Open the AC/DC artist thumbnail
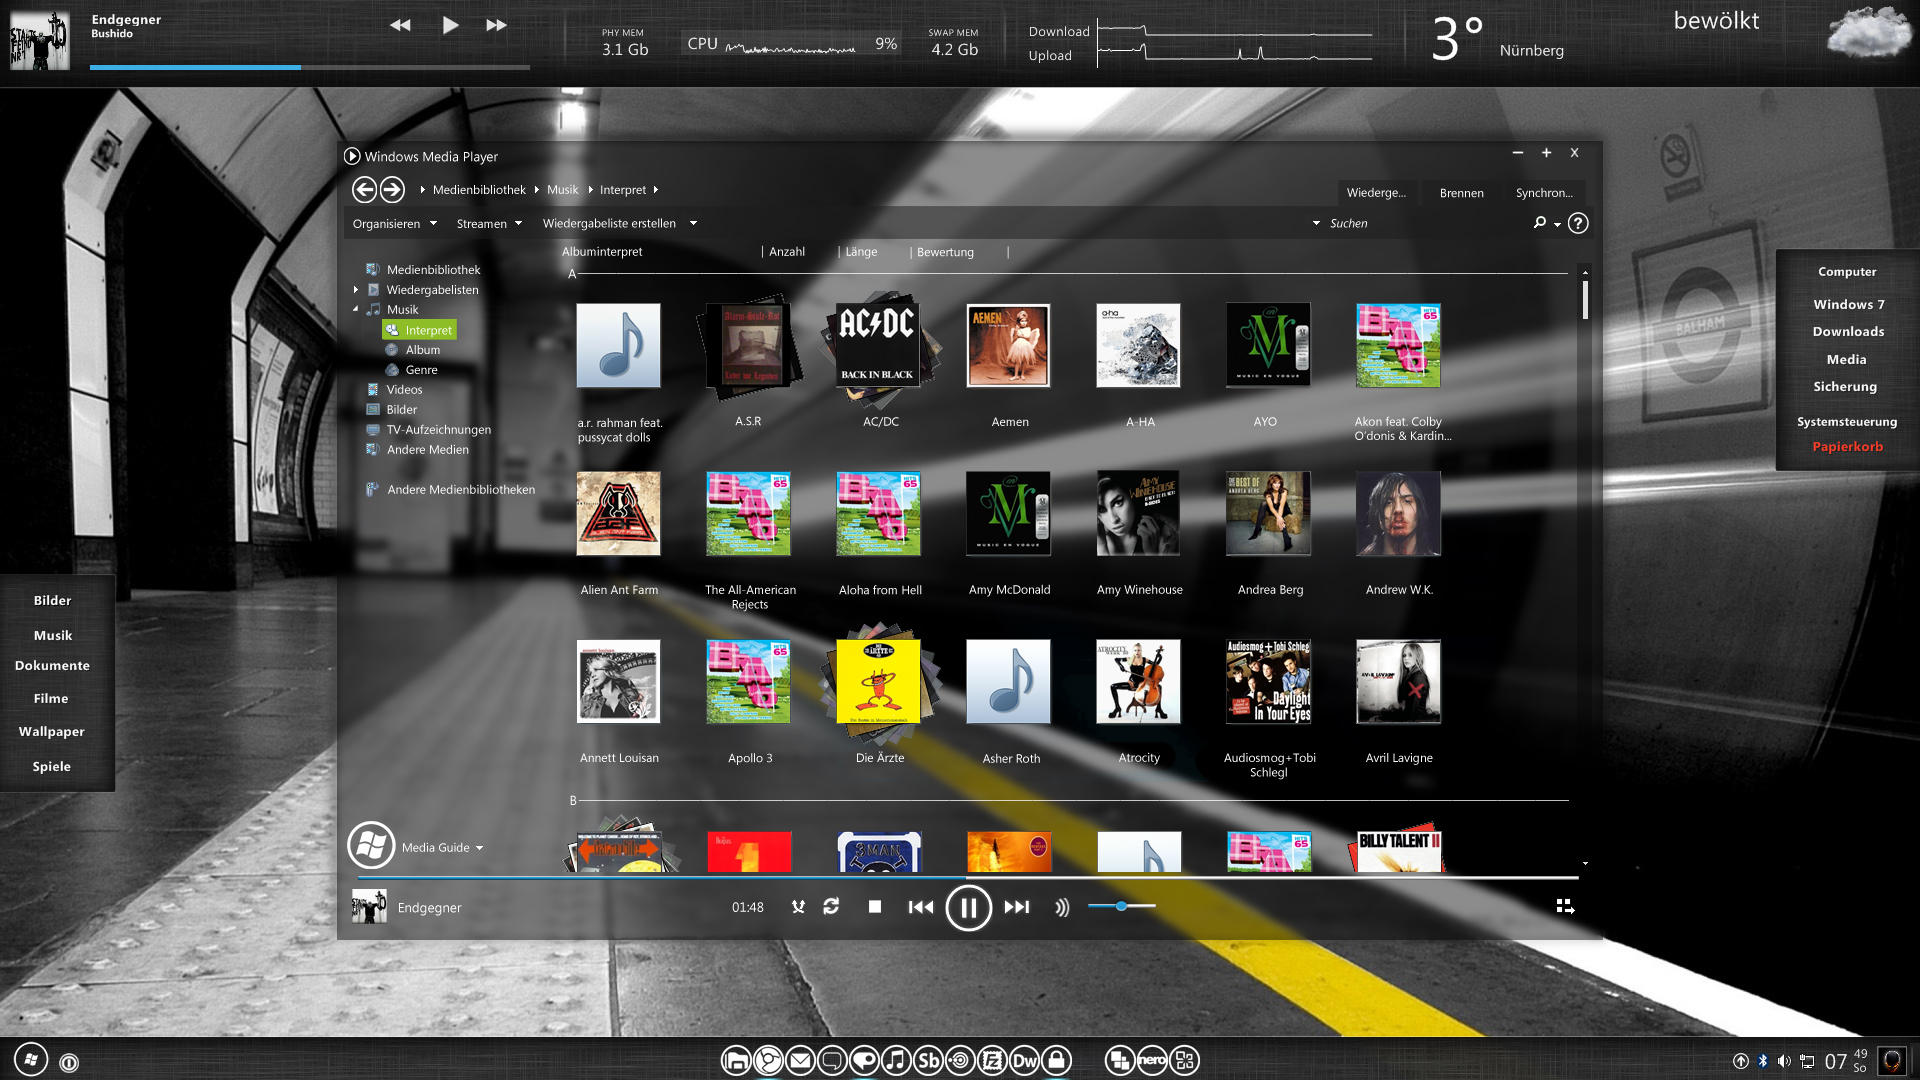Screen dimensions: 1920x1080 click(x=878, y=346)
